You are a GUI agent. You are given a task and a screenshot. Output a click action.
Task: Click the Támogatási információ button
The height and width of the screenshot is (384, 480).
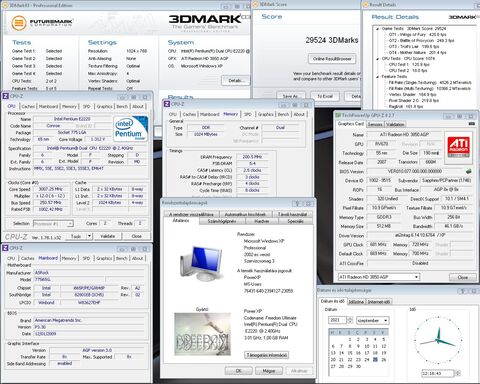[267, 355]
